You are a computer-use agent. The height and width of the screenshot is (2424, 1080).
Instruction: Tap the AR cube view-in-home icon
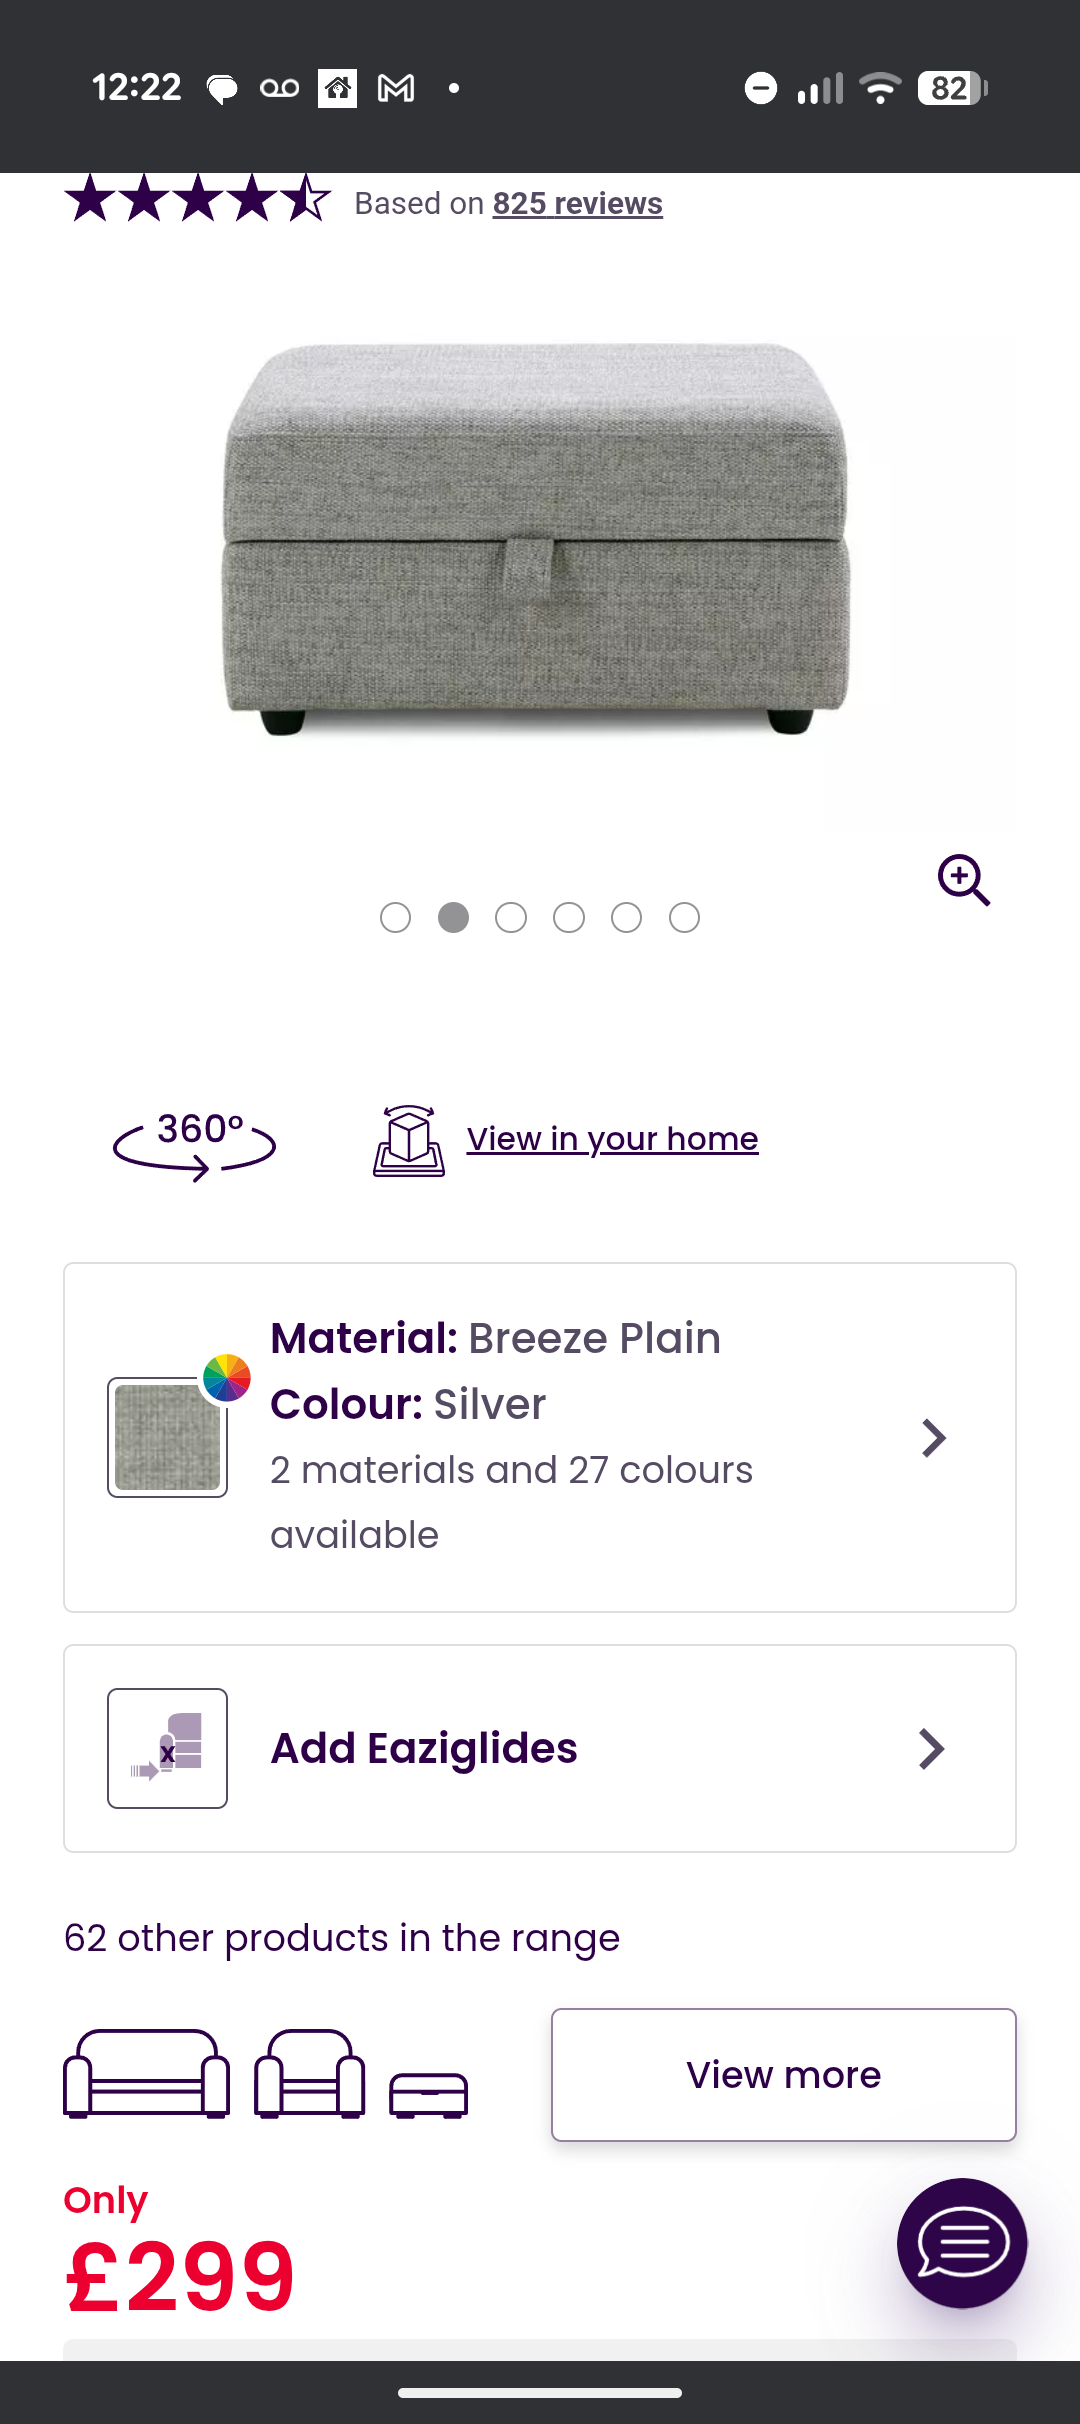pyautogui.click(x=409, y=1141)
